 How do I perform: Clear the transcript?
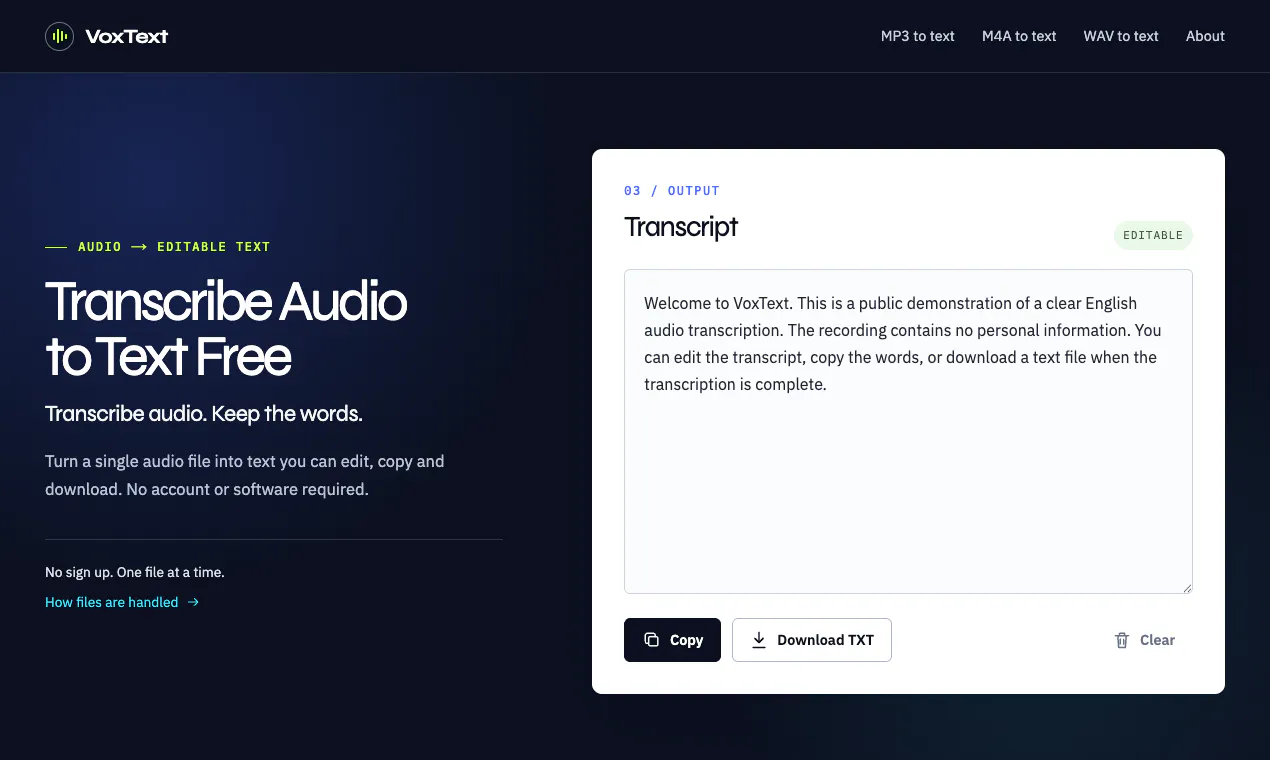point(1144,640)
